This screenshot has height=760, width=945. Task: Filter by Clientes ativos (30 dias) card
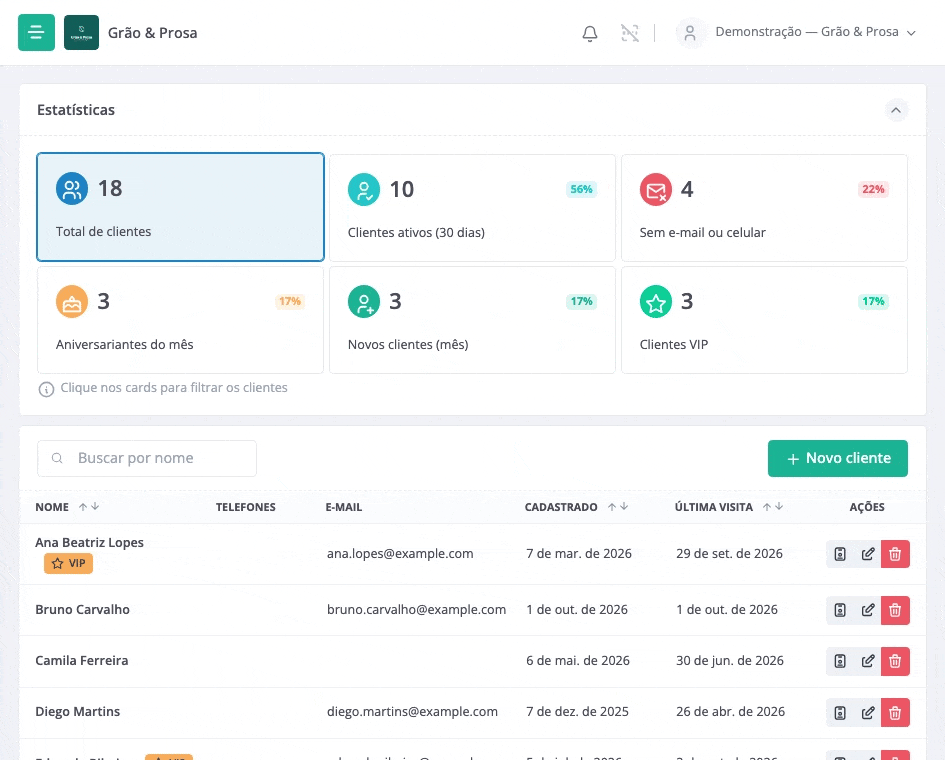pyautogui.click(x=472, y=208)
